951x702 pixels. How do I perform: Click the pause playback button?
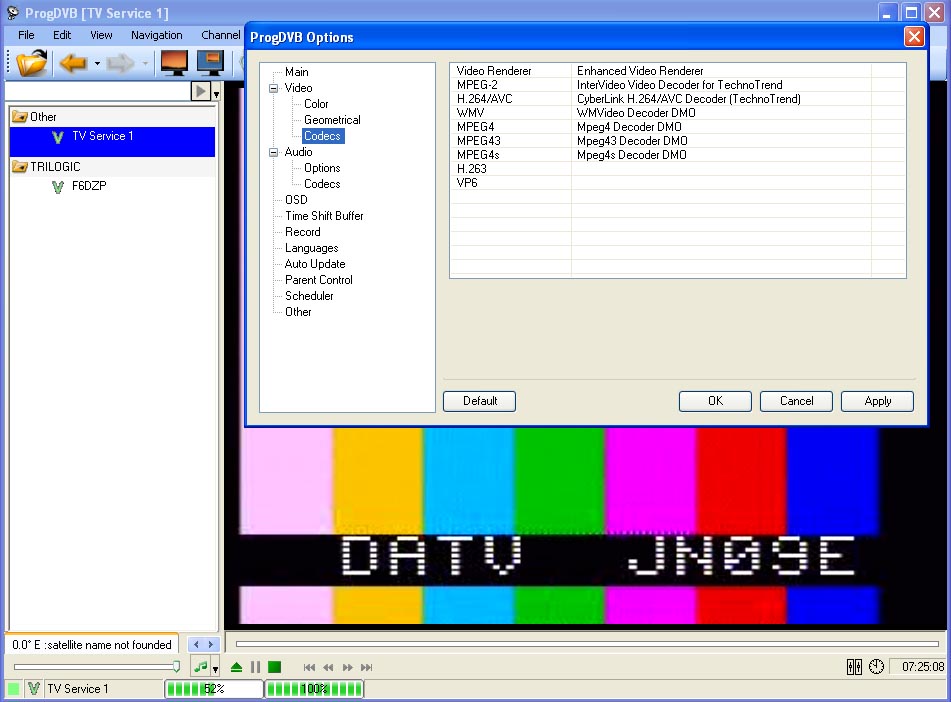pyautogui.click(x=255, y=667)
